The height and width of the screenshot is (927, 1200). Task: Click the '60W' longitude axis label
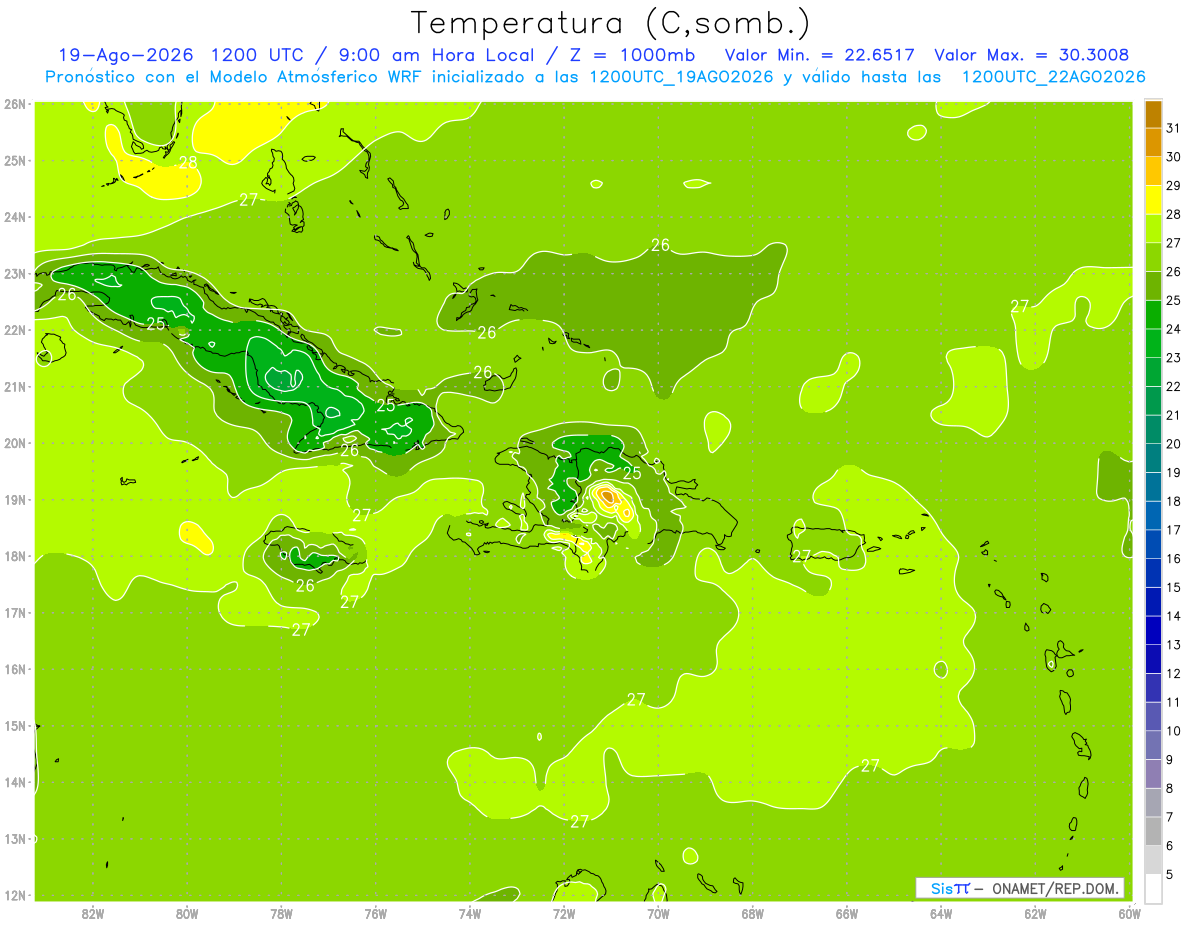(x=1129, y=913)
